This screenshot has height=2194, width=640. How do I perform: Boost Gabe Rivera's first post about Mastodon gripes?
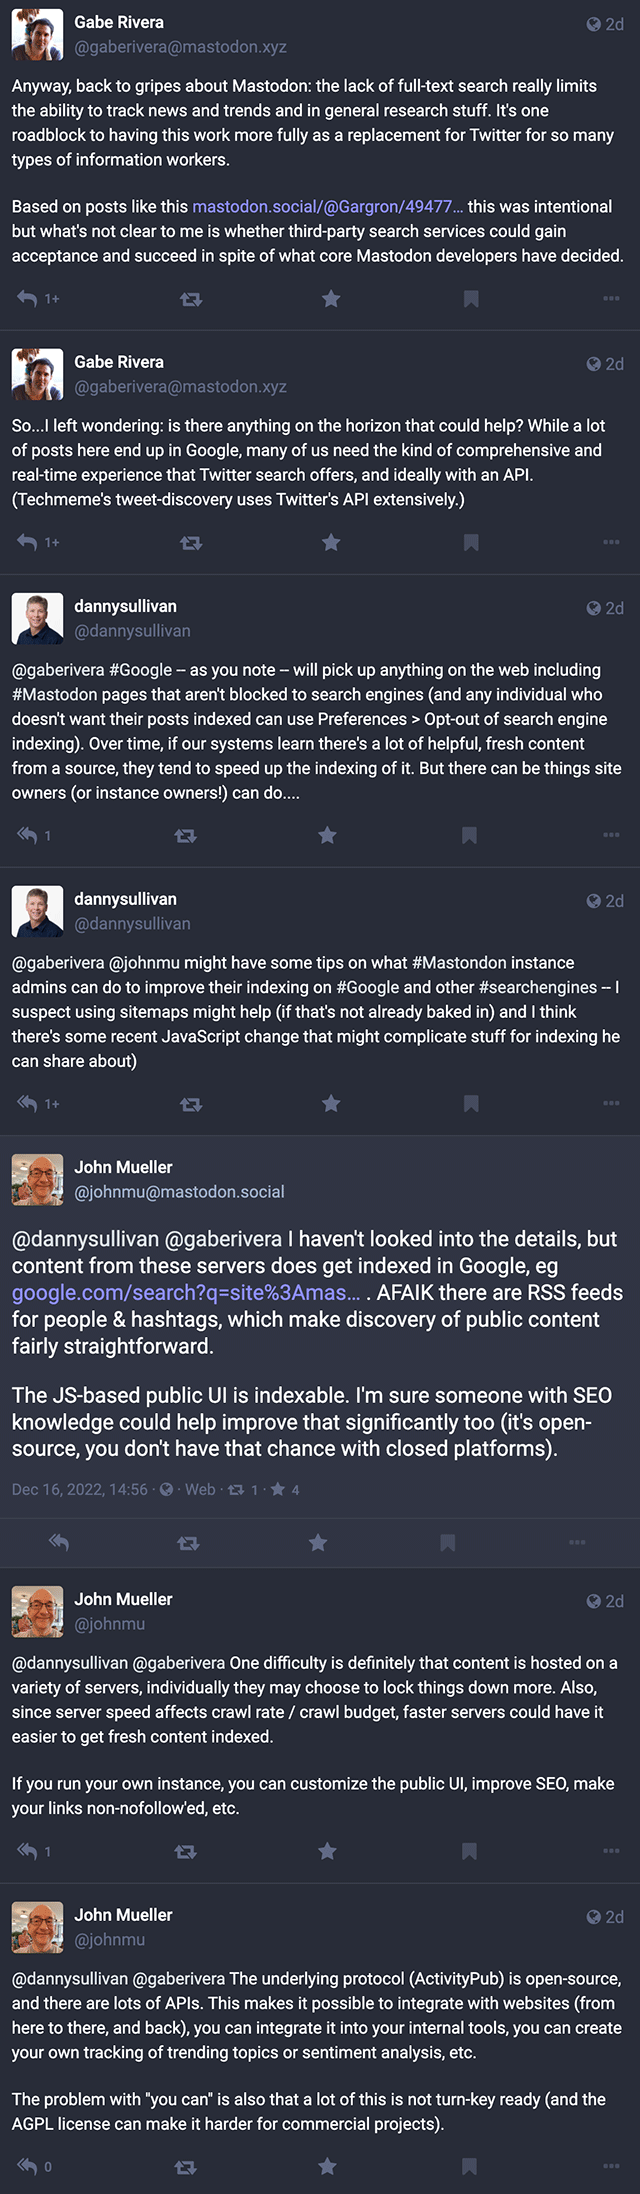190,298
